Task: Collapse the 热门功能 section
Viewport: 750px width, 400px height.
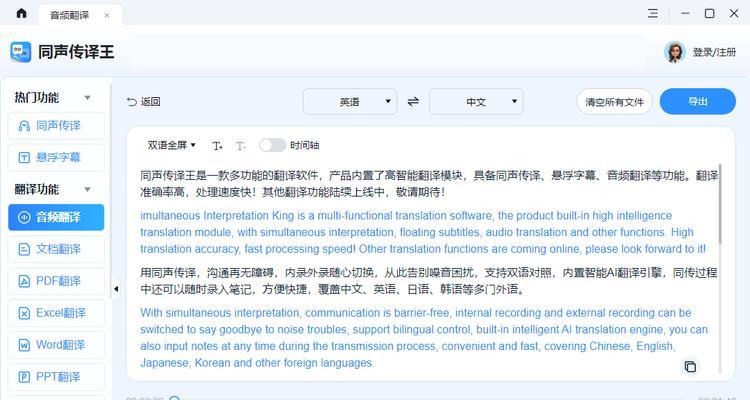Action: (88, 98)
